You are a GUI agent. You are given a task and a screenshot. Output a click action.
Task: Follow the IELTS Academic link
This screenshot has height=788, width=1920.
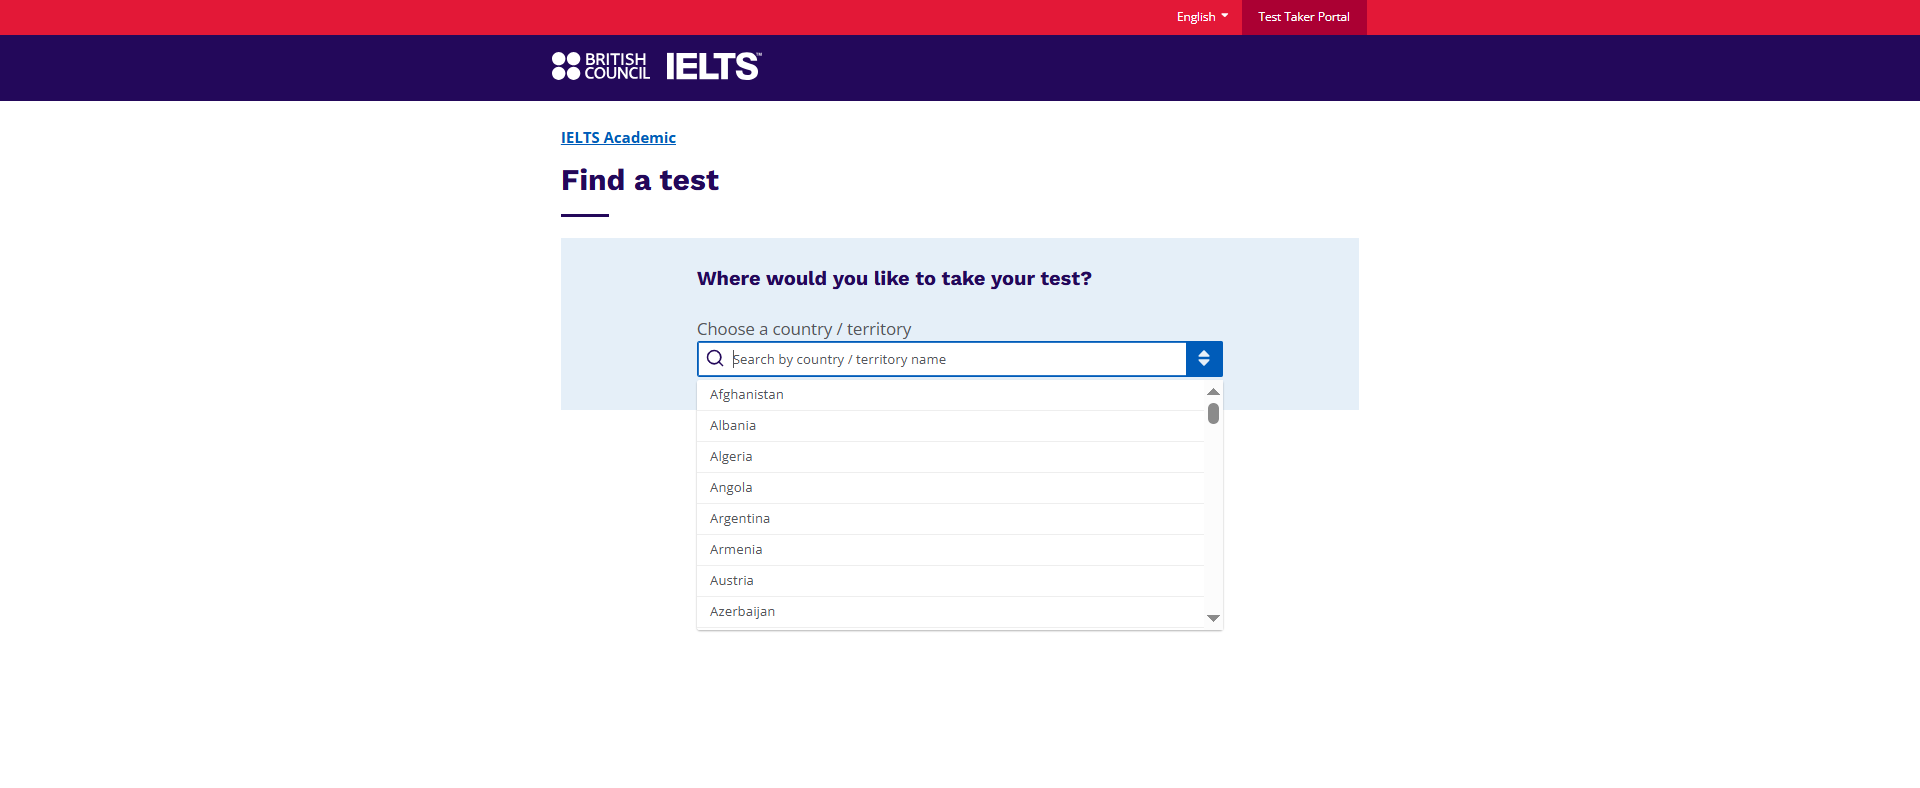click(x=618, y=138)
